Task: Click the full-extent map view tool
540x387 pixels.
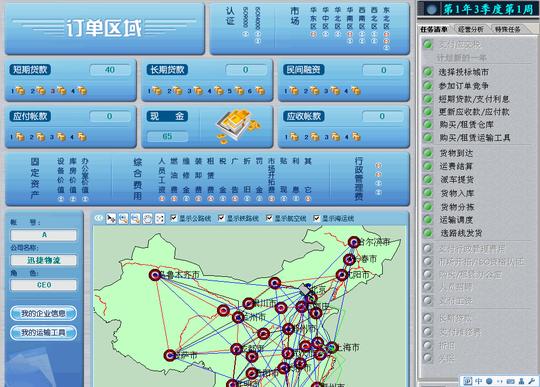Action: (160, 218)
